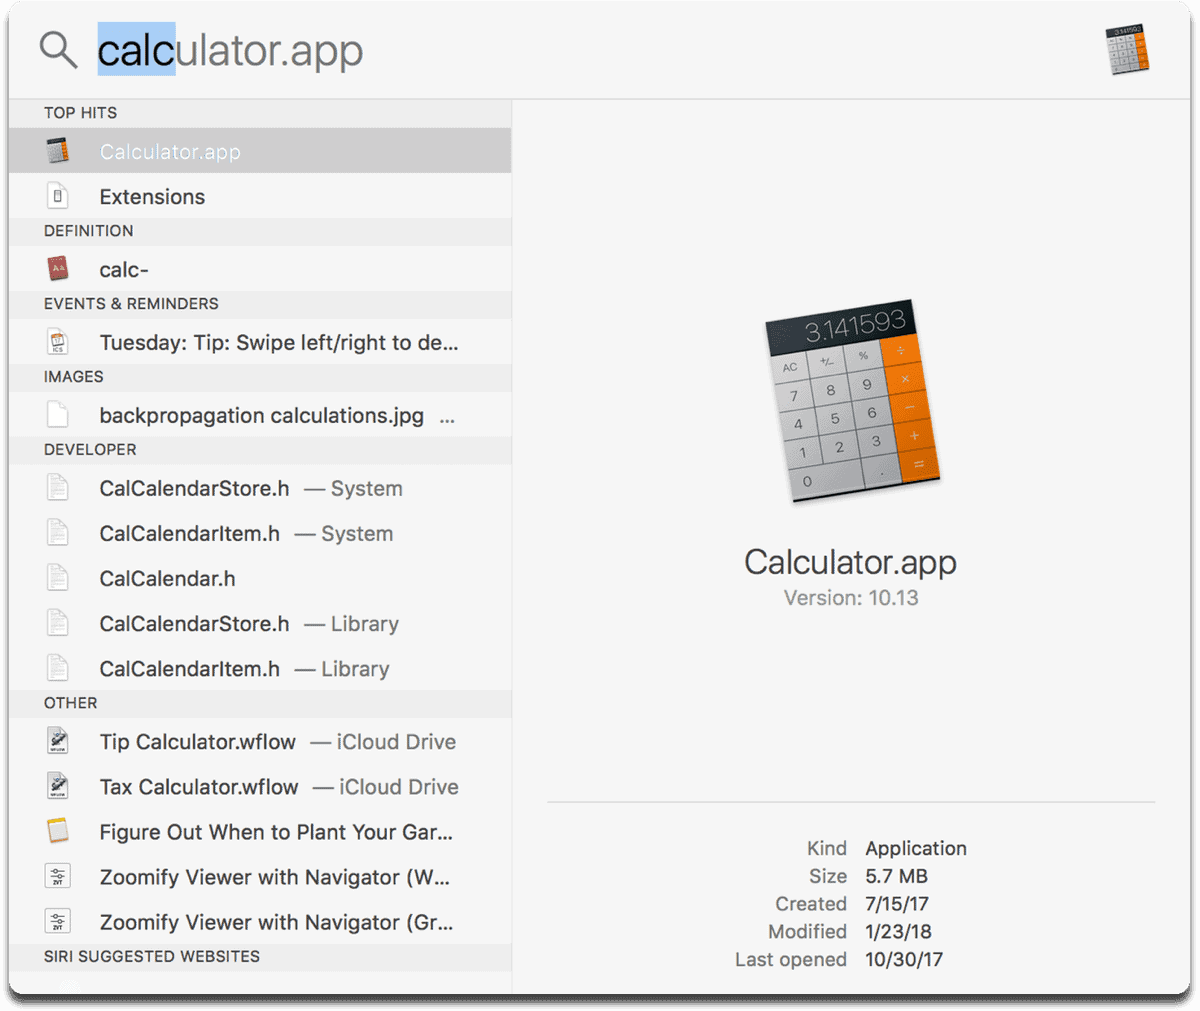Open CalCalendarStore.h System result

[260, 488]
